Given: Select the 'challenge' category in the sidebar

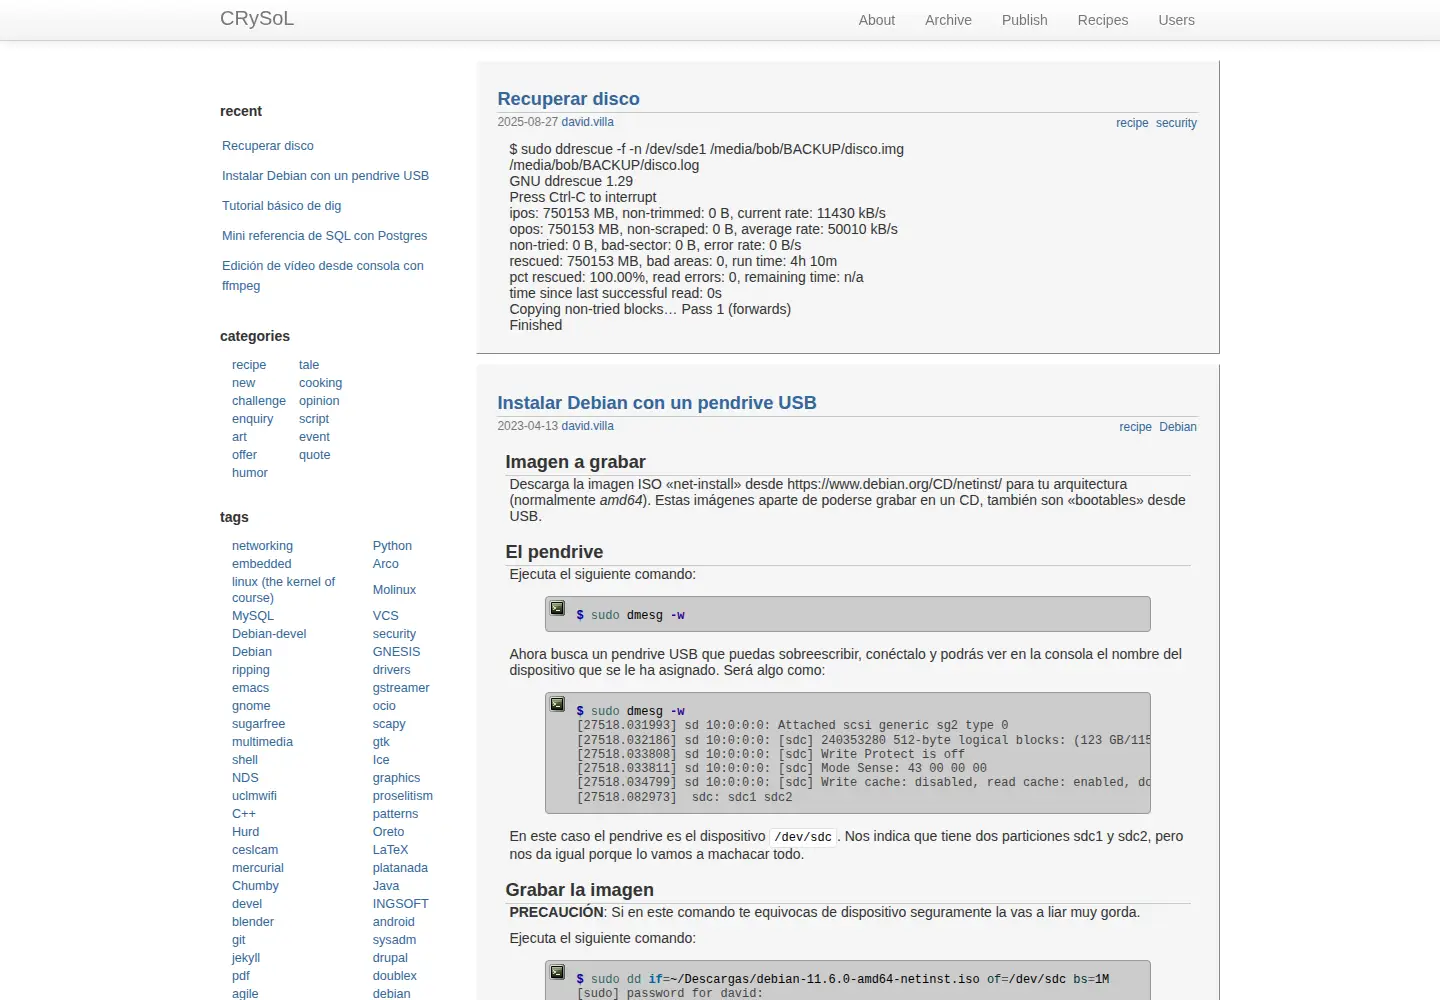Looking at the screenshot, I should coord(259,401).
